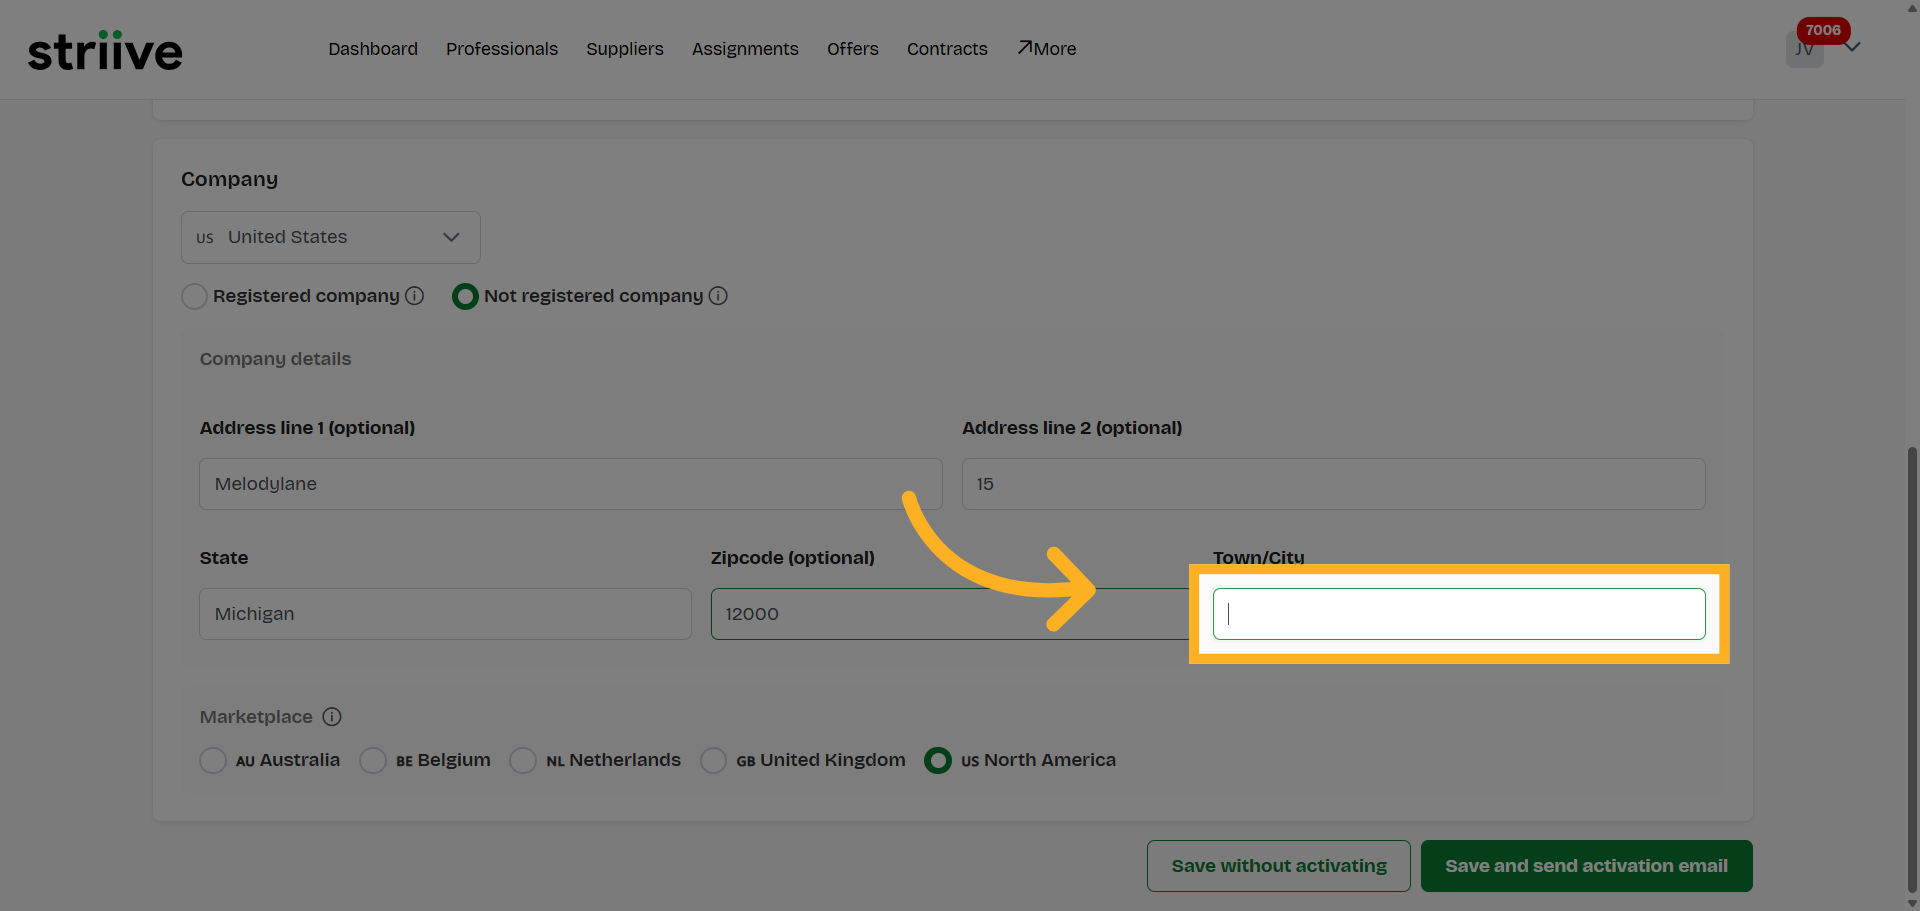Open the More navigation menu

coord(1047,49)
